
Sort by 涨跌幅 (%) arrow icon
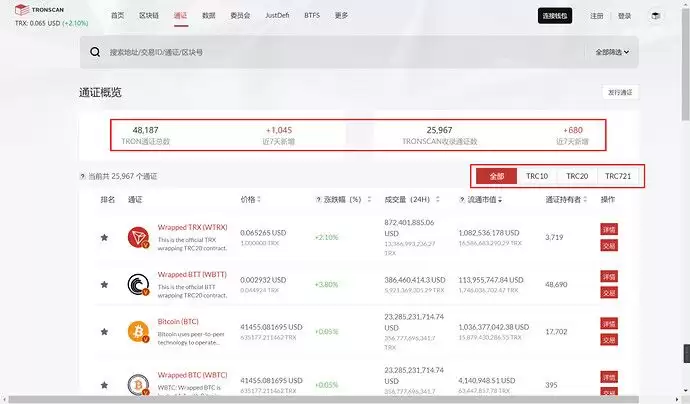click(369, 199)
